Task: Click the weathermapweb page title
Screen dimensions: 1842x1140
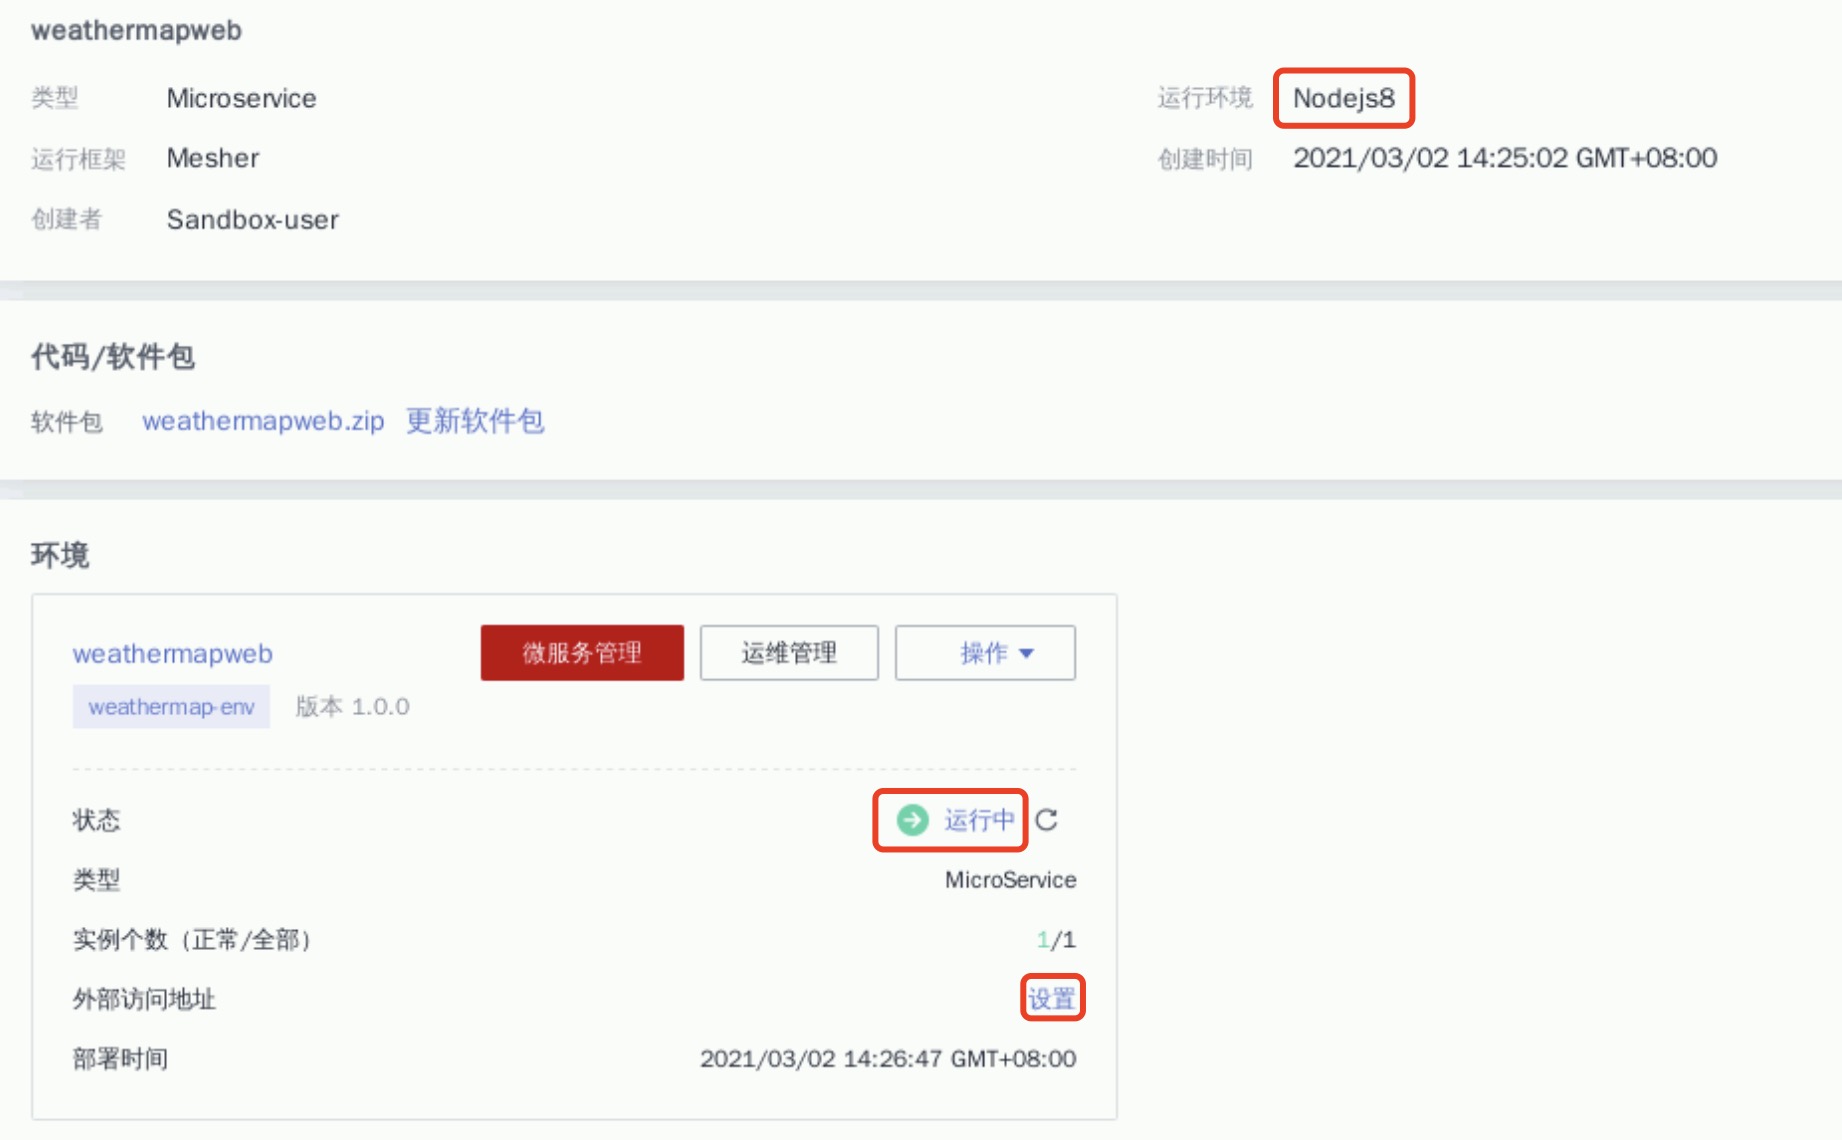Action: tap(137, 30)
